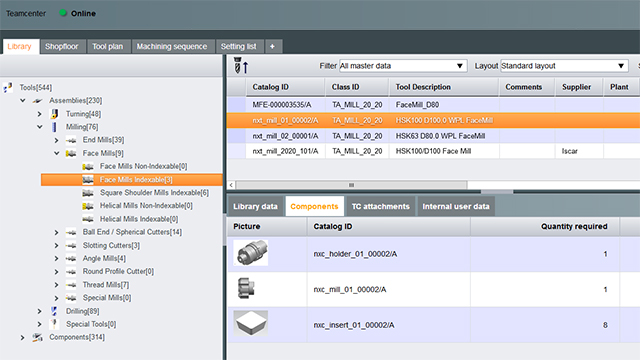The width and height of the screenshot is (640, 360).
Task: Open the Layout dropdown showing Standard layout
Action: [x=564, y=66]
